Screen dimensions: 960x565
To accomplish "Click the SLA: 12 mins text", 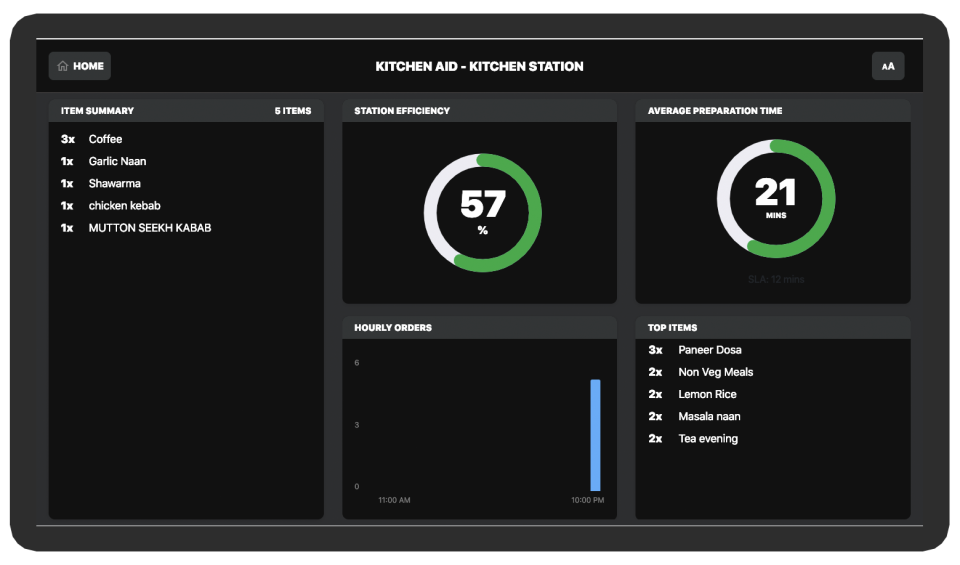I will (x=776, y=279).
